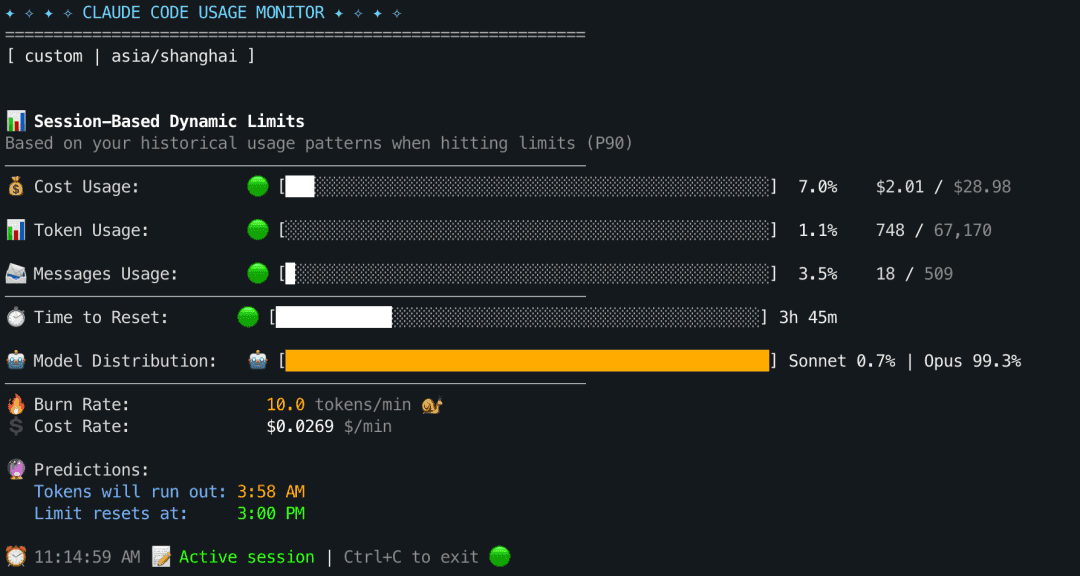Click the money bag icon beside Cost Usage
The width and height of the screenshot is (1080, 576).
pyautogui.click(x=16, y=186)
